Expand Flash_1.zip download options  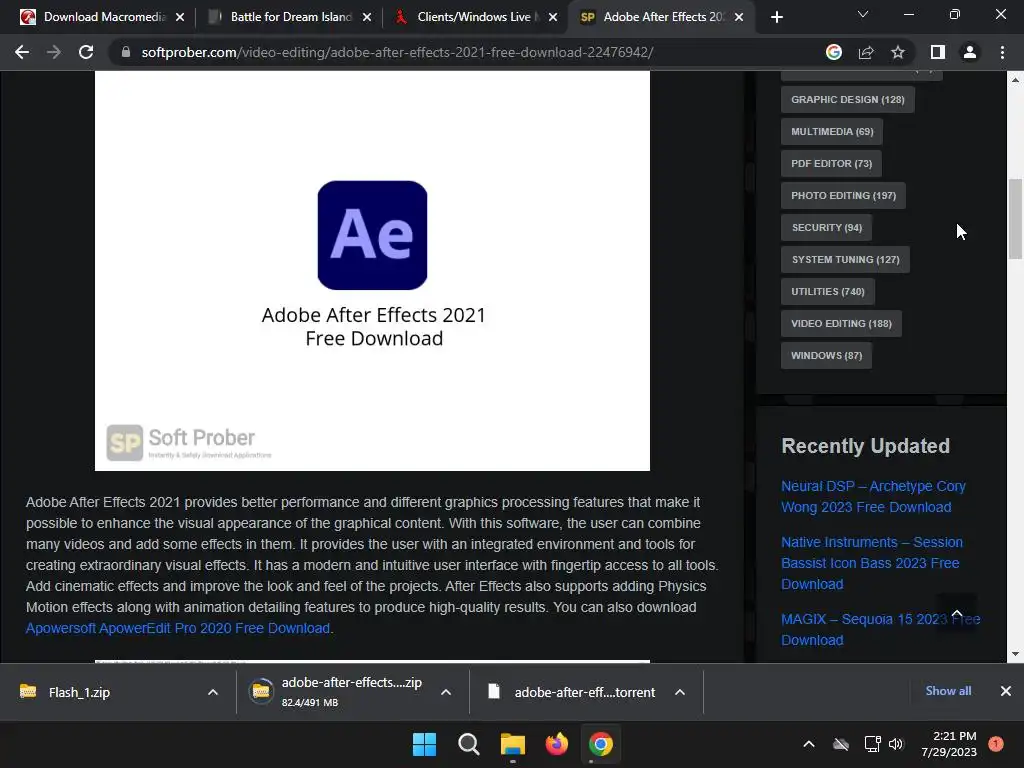[213, 692]
